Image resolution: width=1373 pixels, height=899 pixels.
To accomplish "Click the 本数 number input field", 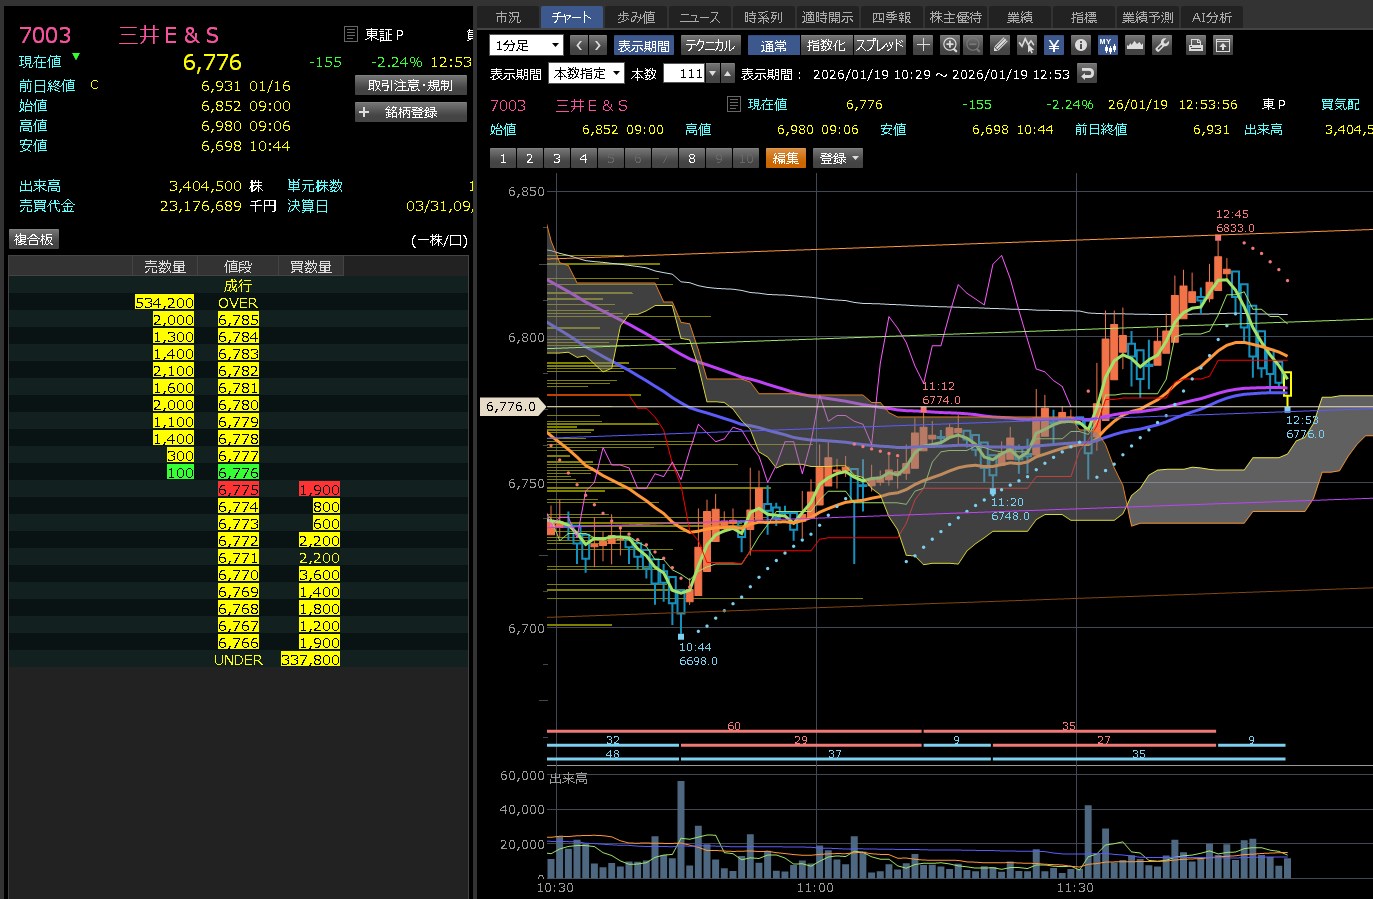I will [x=685, y=73].
